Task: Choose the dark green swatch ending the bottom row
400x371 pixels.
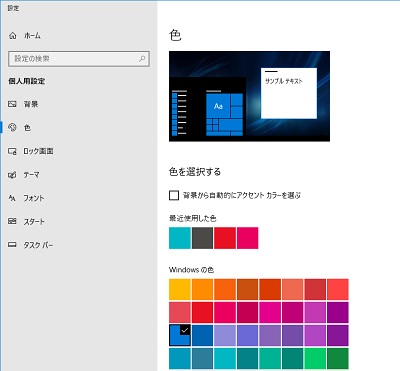Action: coord(338,359)
